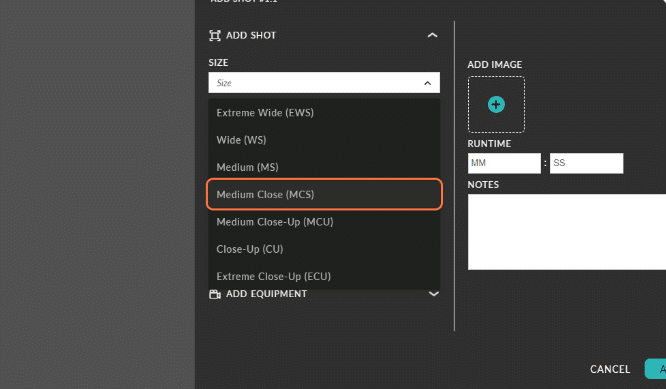
Task: Collapse the Add Shot section chevron
Action: click(x=432, y=35)
